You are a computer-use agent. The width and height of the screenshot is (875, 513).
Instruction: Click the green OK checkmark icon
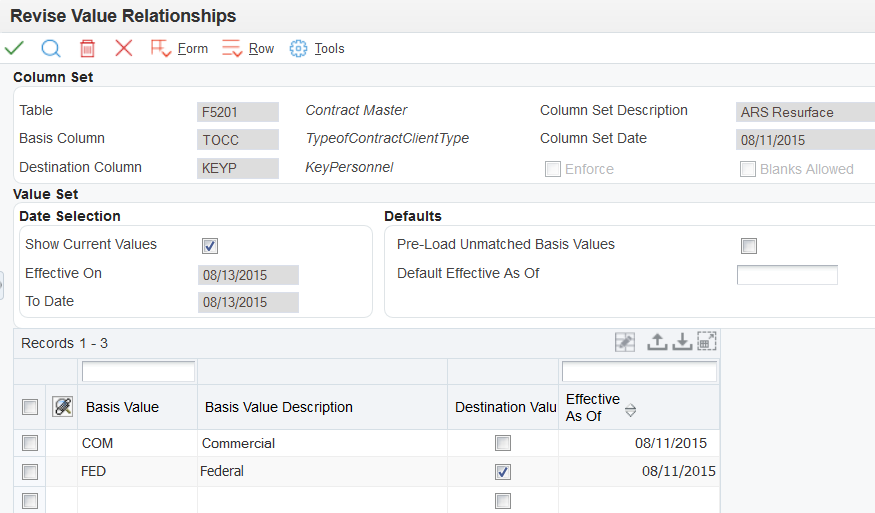14,49
